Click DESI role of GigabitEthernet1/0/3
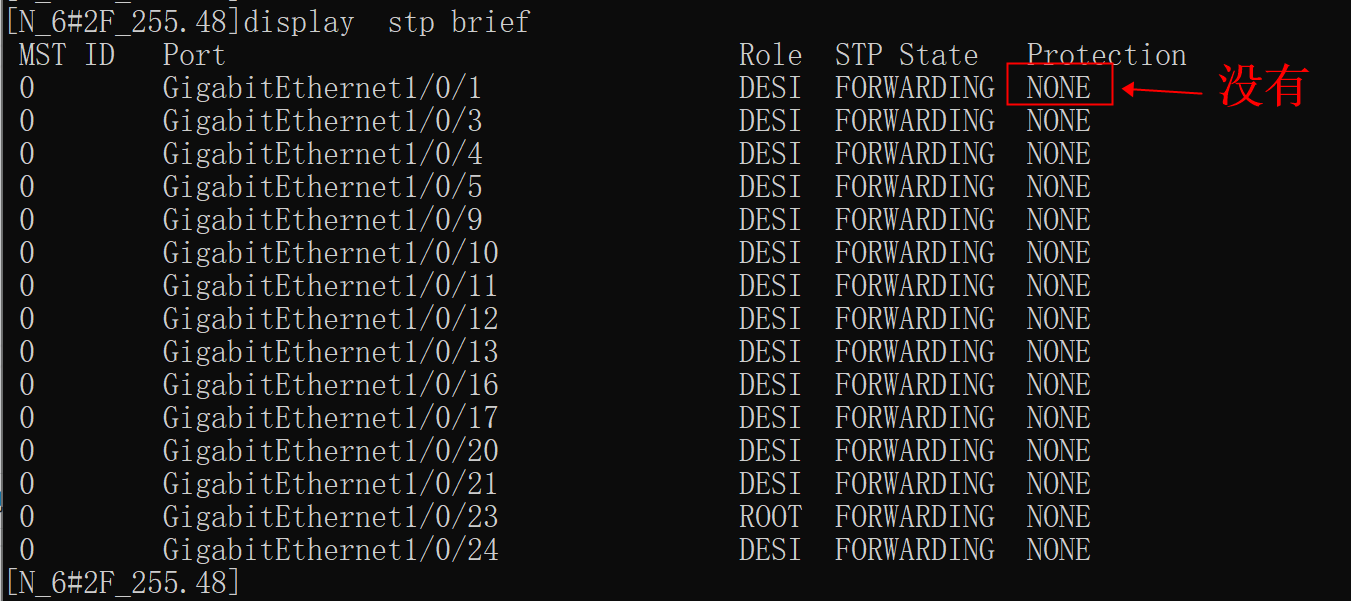This screenshot has width=1351, height=601. point(770,121)
